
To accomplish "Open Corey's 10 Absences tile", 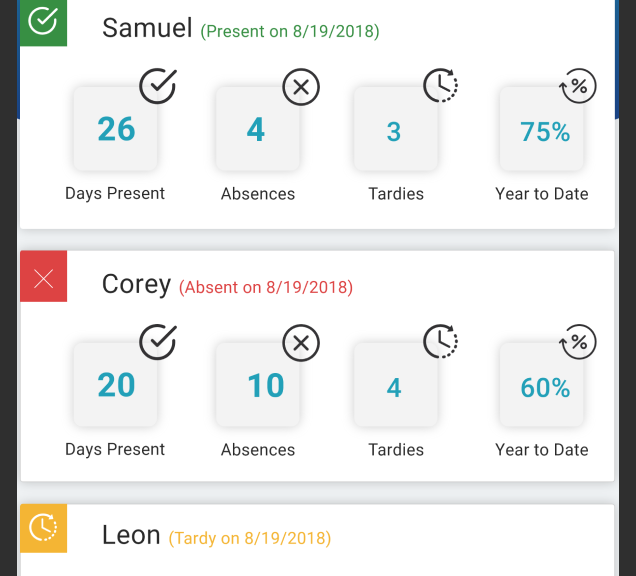I will click(258, 385).
